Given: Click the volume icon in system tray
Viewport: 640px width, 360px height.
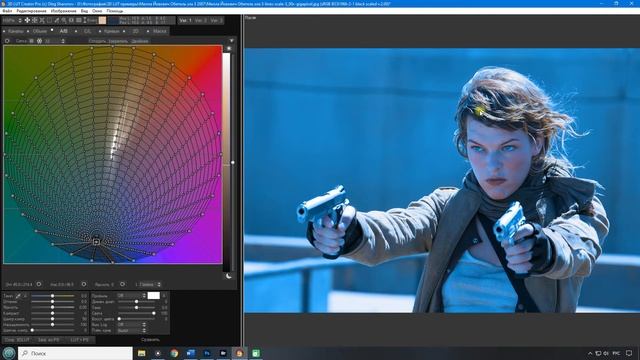Looking at the screenshot, I should click(606, 353).
